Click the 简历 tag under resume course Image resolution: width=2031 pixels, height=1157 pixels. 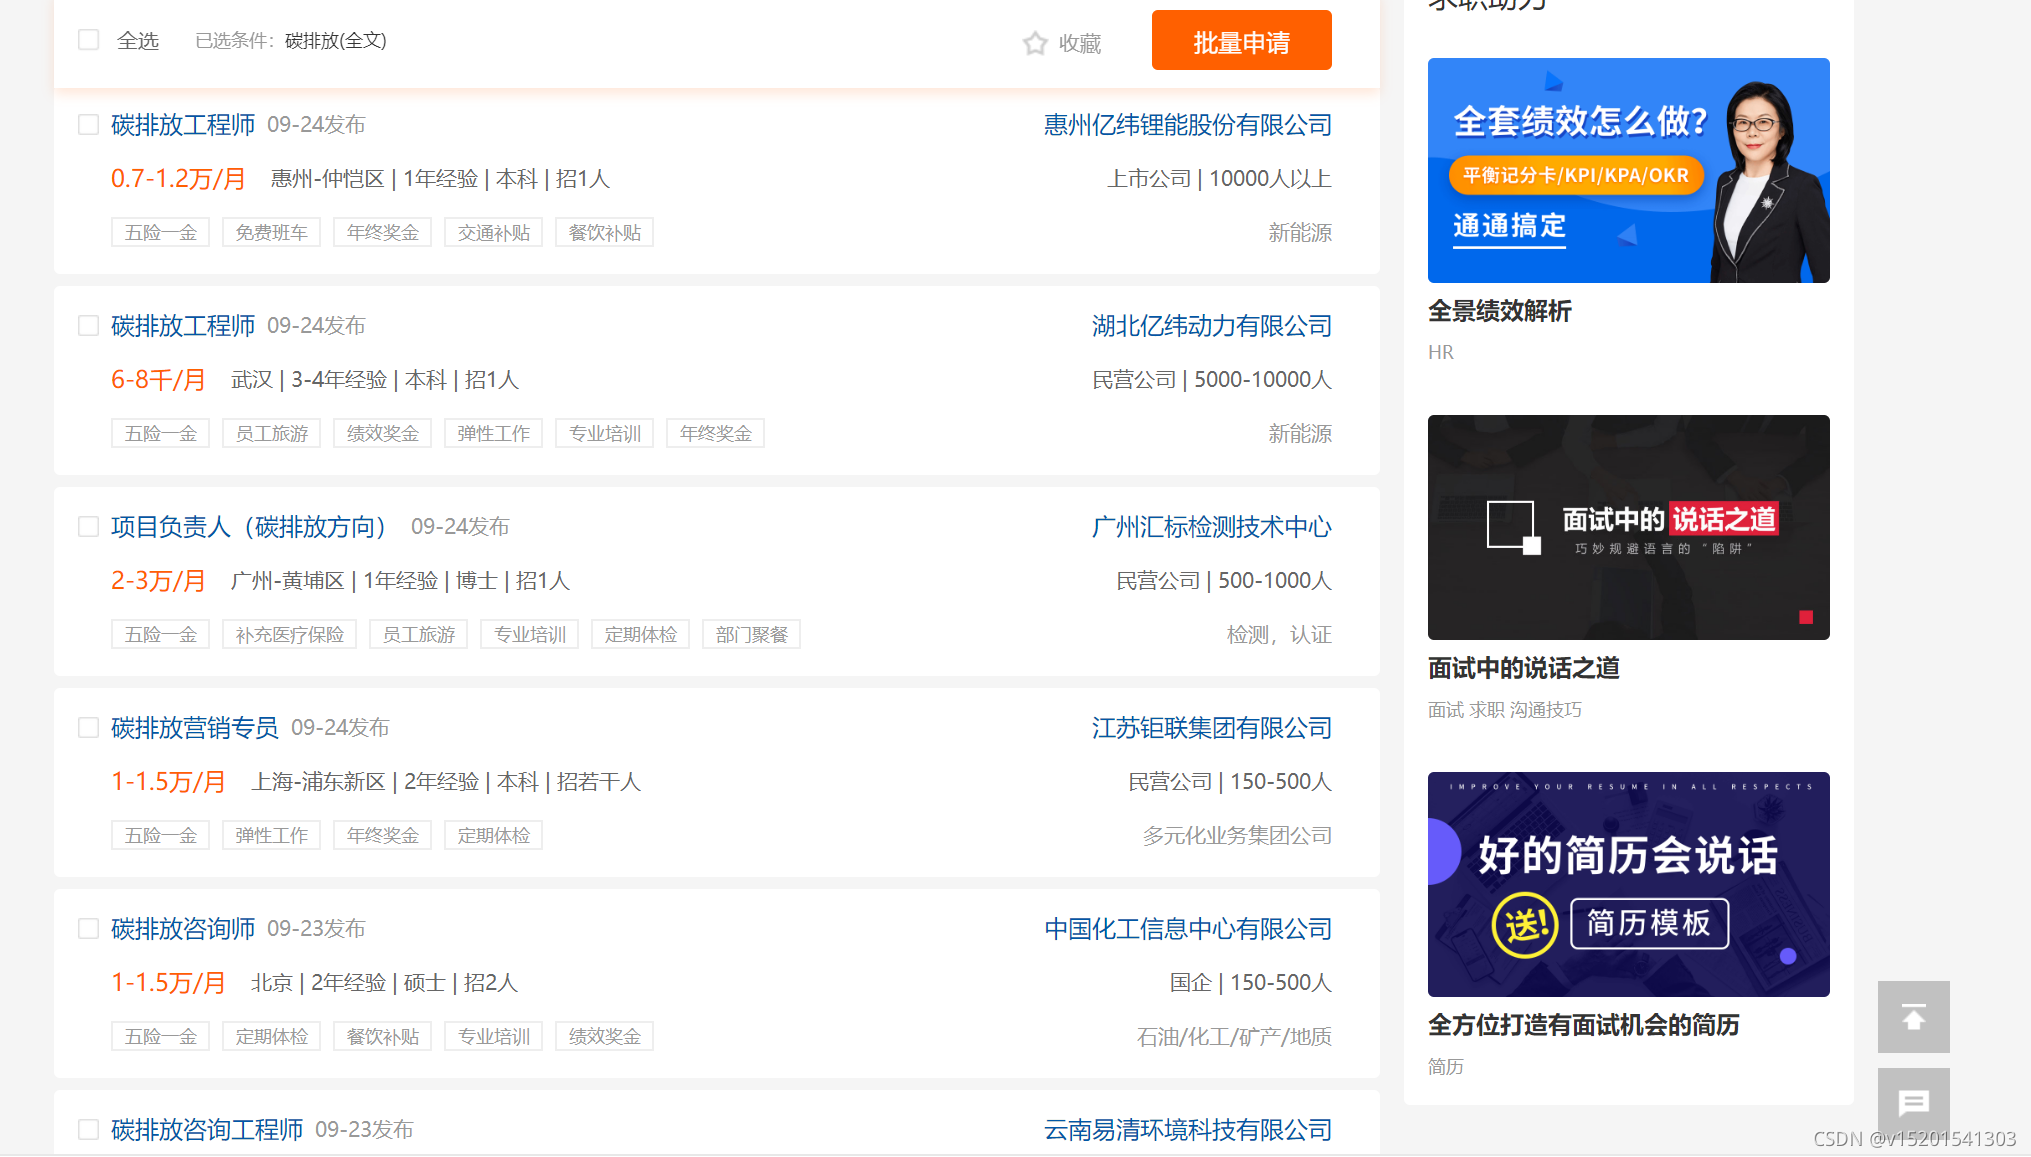click(x=1445, y=1066)
